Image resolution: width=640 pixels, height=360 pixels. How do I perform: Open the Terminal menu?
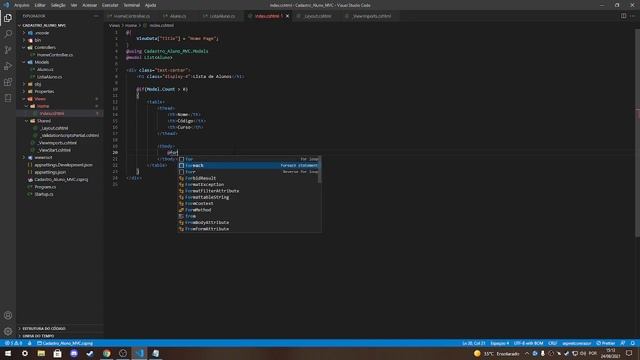(x=131, y=5)
